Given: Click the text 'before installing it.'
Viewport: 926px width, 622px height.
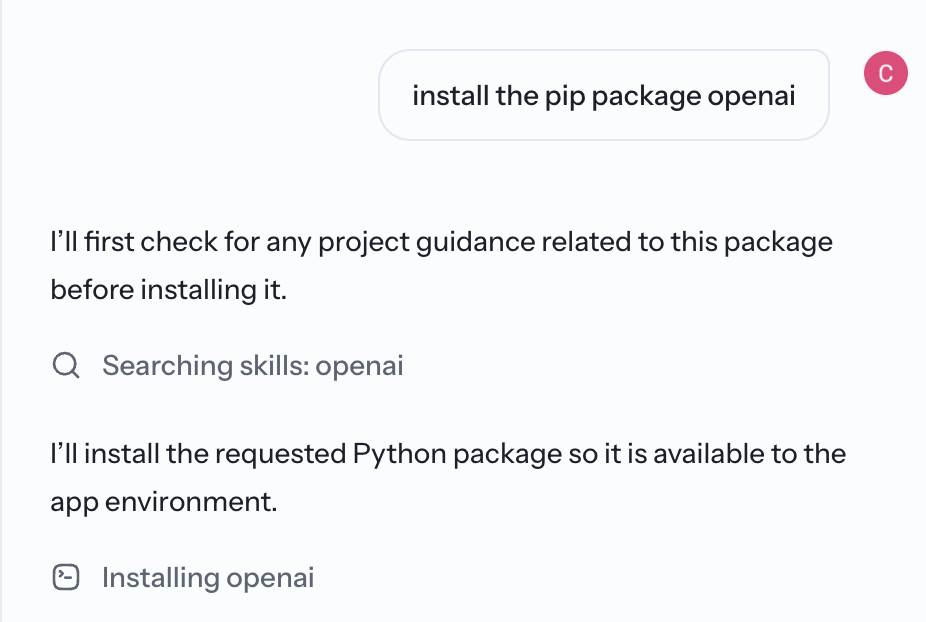Looking at the screenshot, I should 168,290.
